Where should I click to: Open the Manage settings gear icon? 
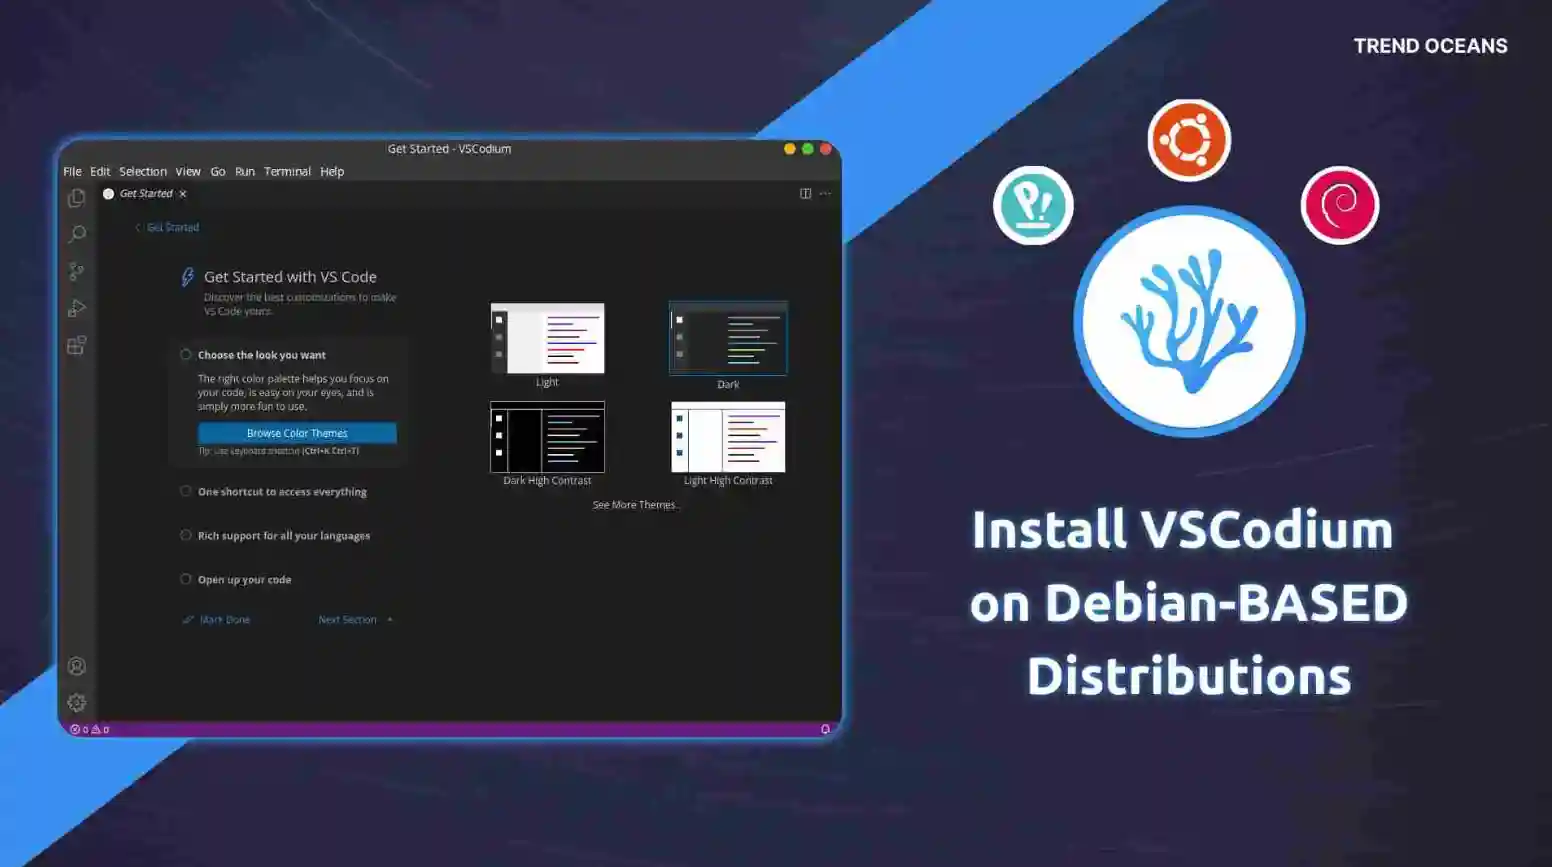pyautogui.click(x=76, y=702)
